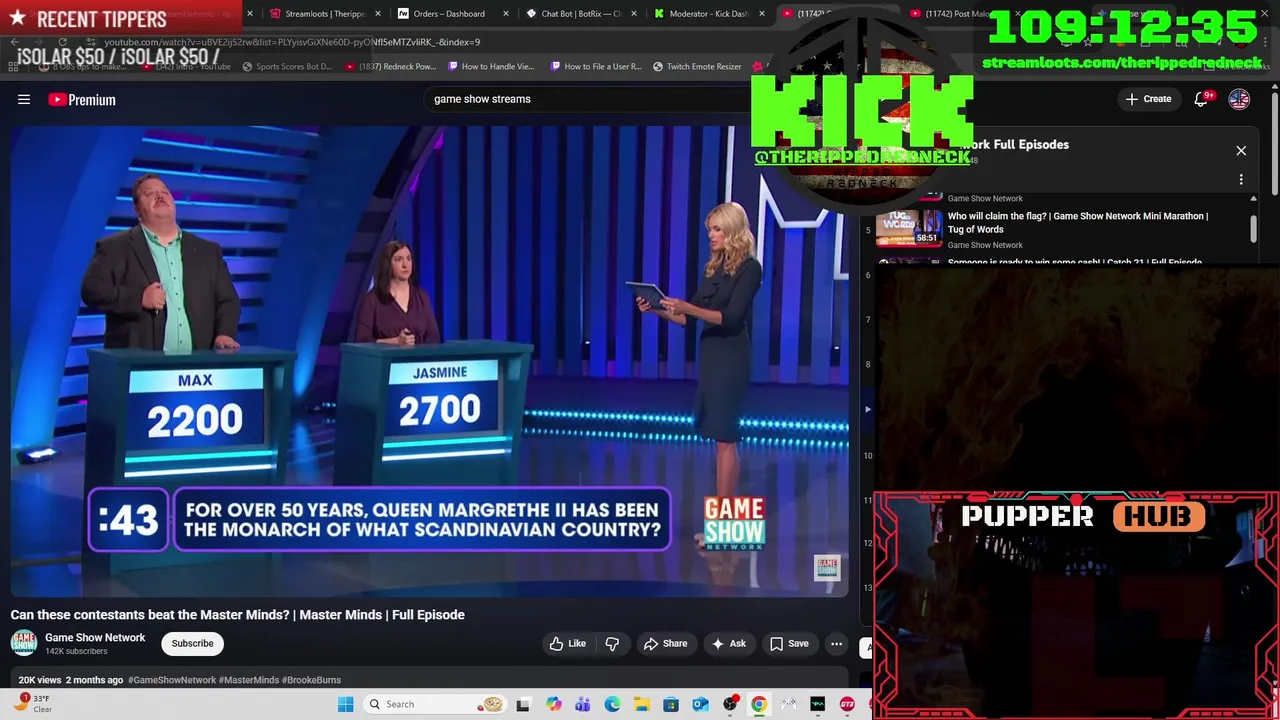Open the Create menu

[x=1148, y=99]
